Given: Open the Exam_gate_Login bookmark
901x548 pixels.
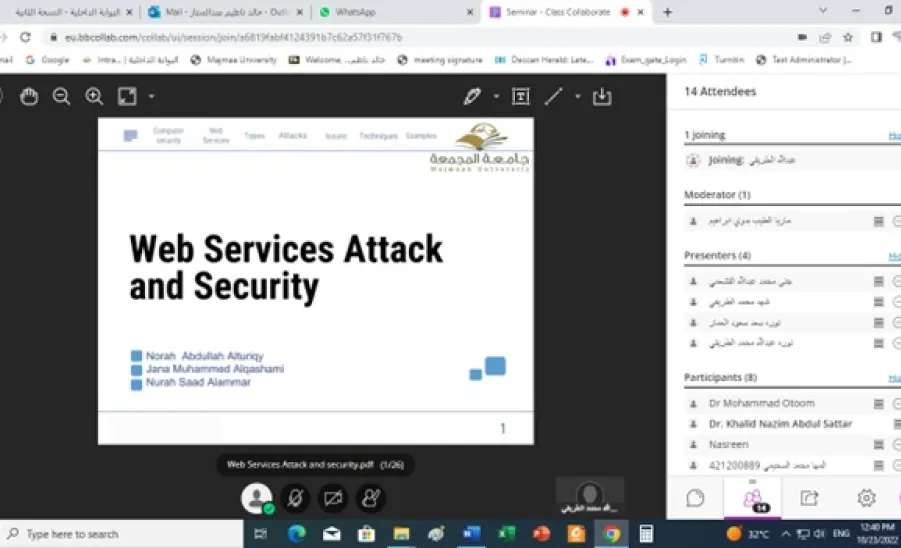Looking at the screenshot, I should coord(646,60).
